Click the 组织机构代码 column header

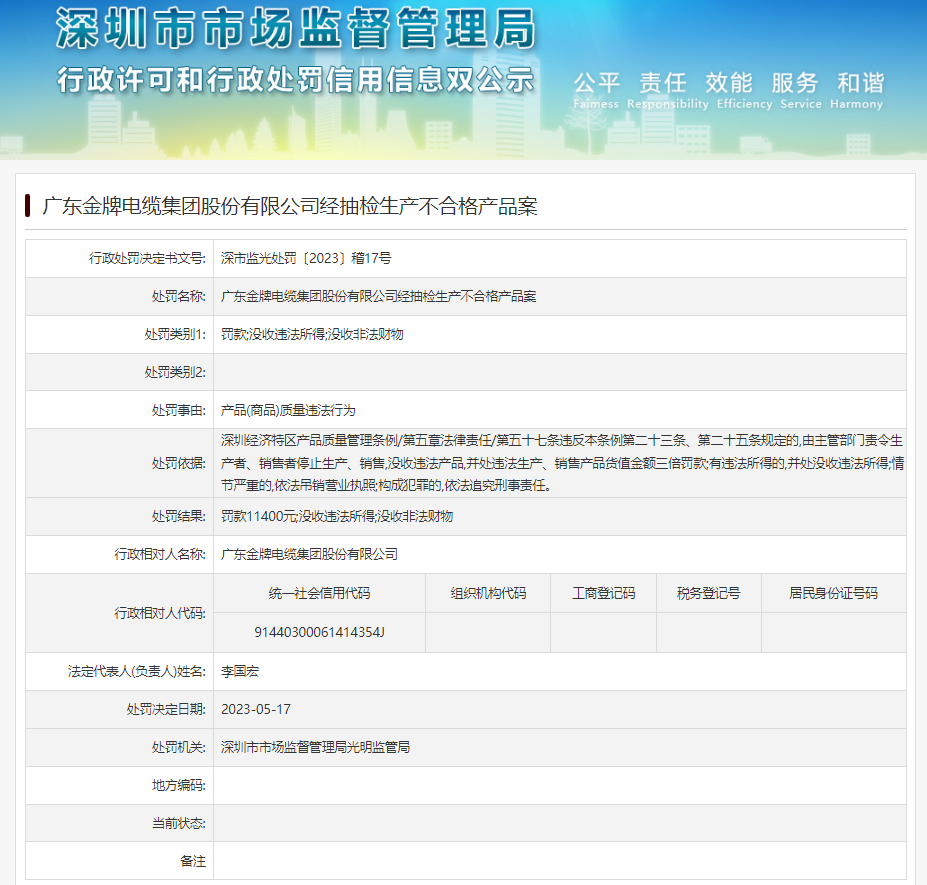[488, 594]
